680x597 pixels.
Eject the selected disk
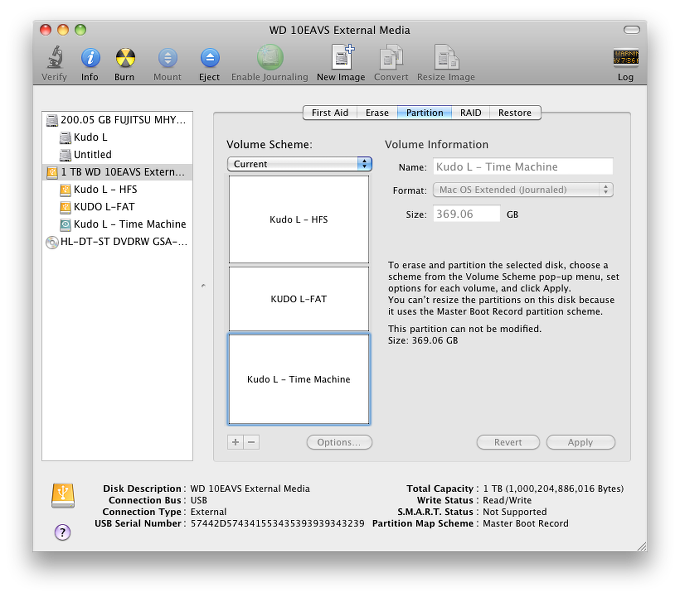tap(210, 58)
